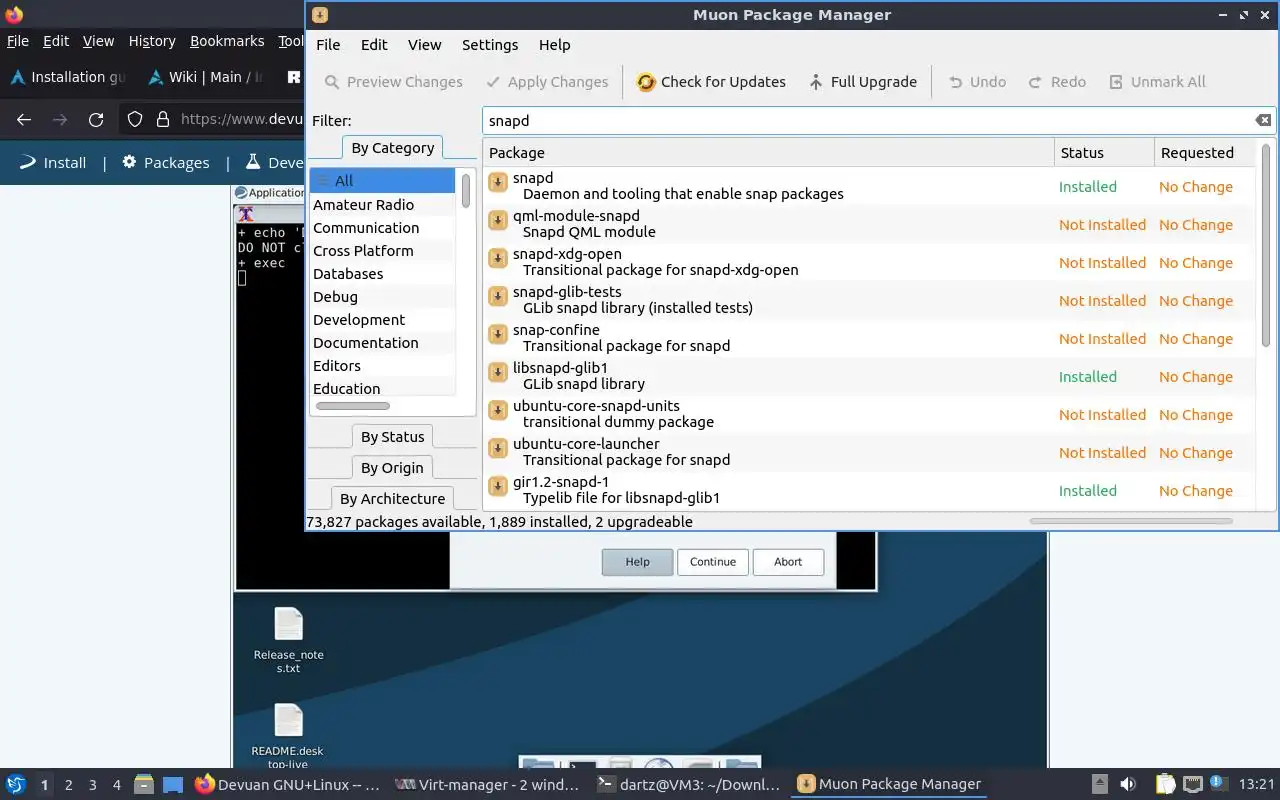Open the application launcher in the taskbar
This screenshot has width=1280, height=800.
[16, 784]
